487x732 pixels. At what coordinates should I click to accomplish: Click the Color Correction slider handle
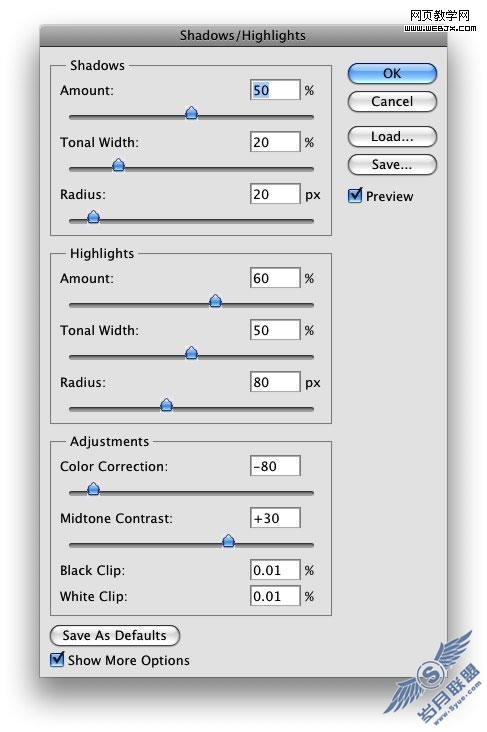(94, 489)
